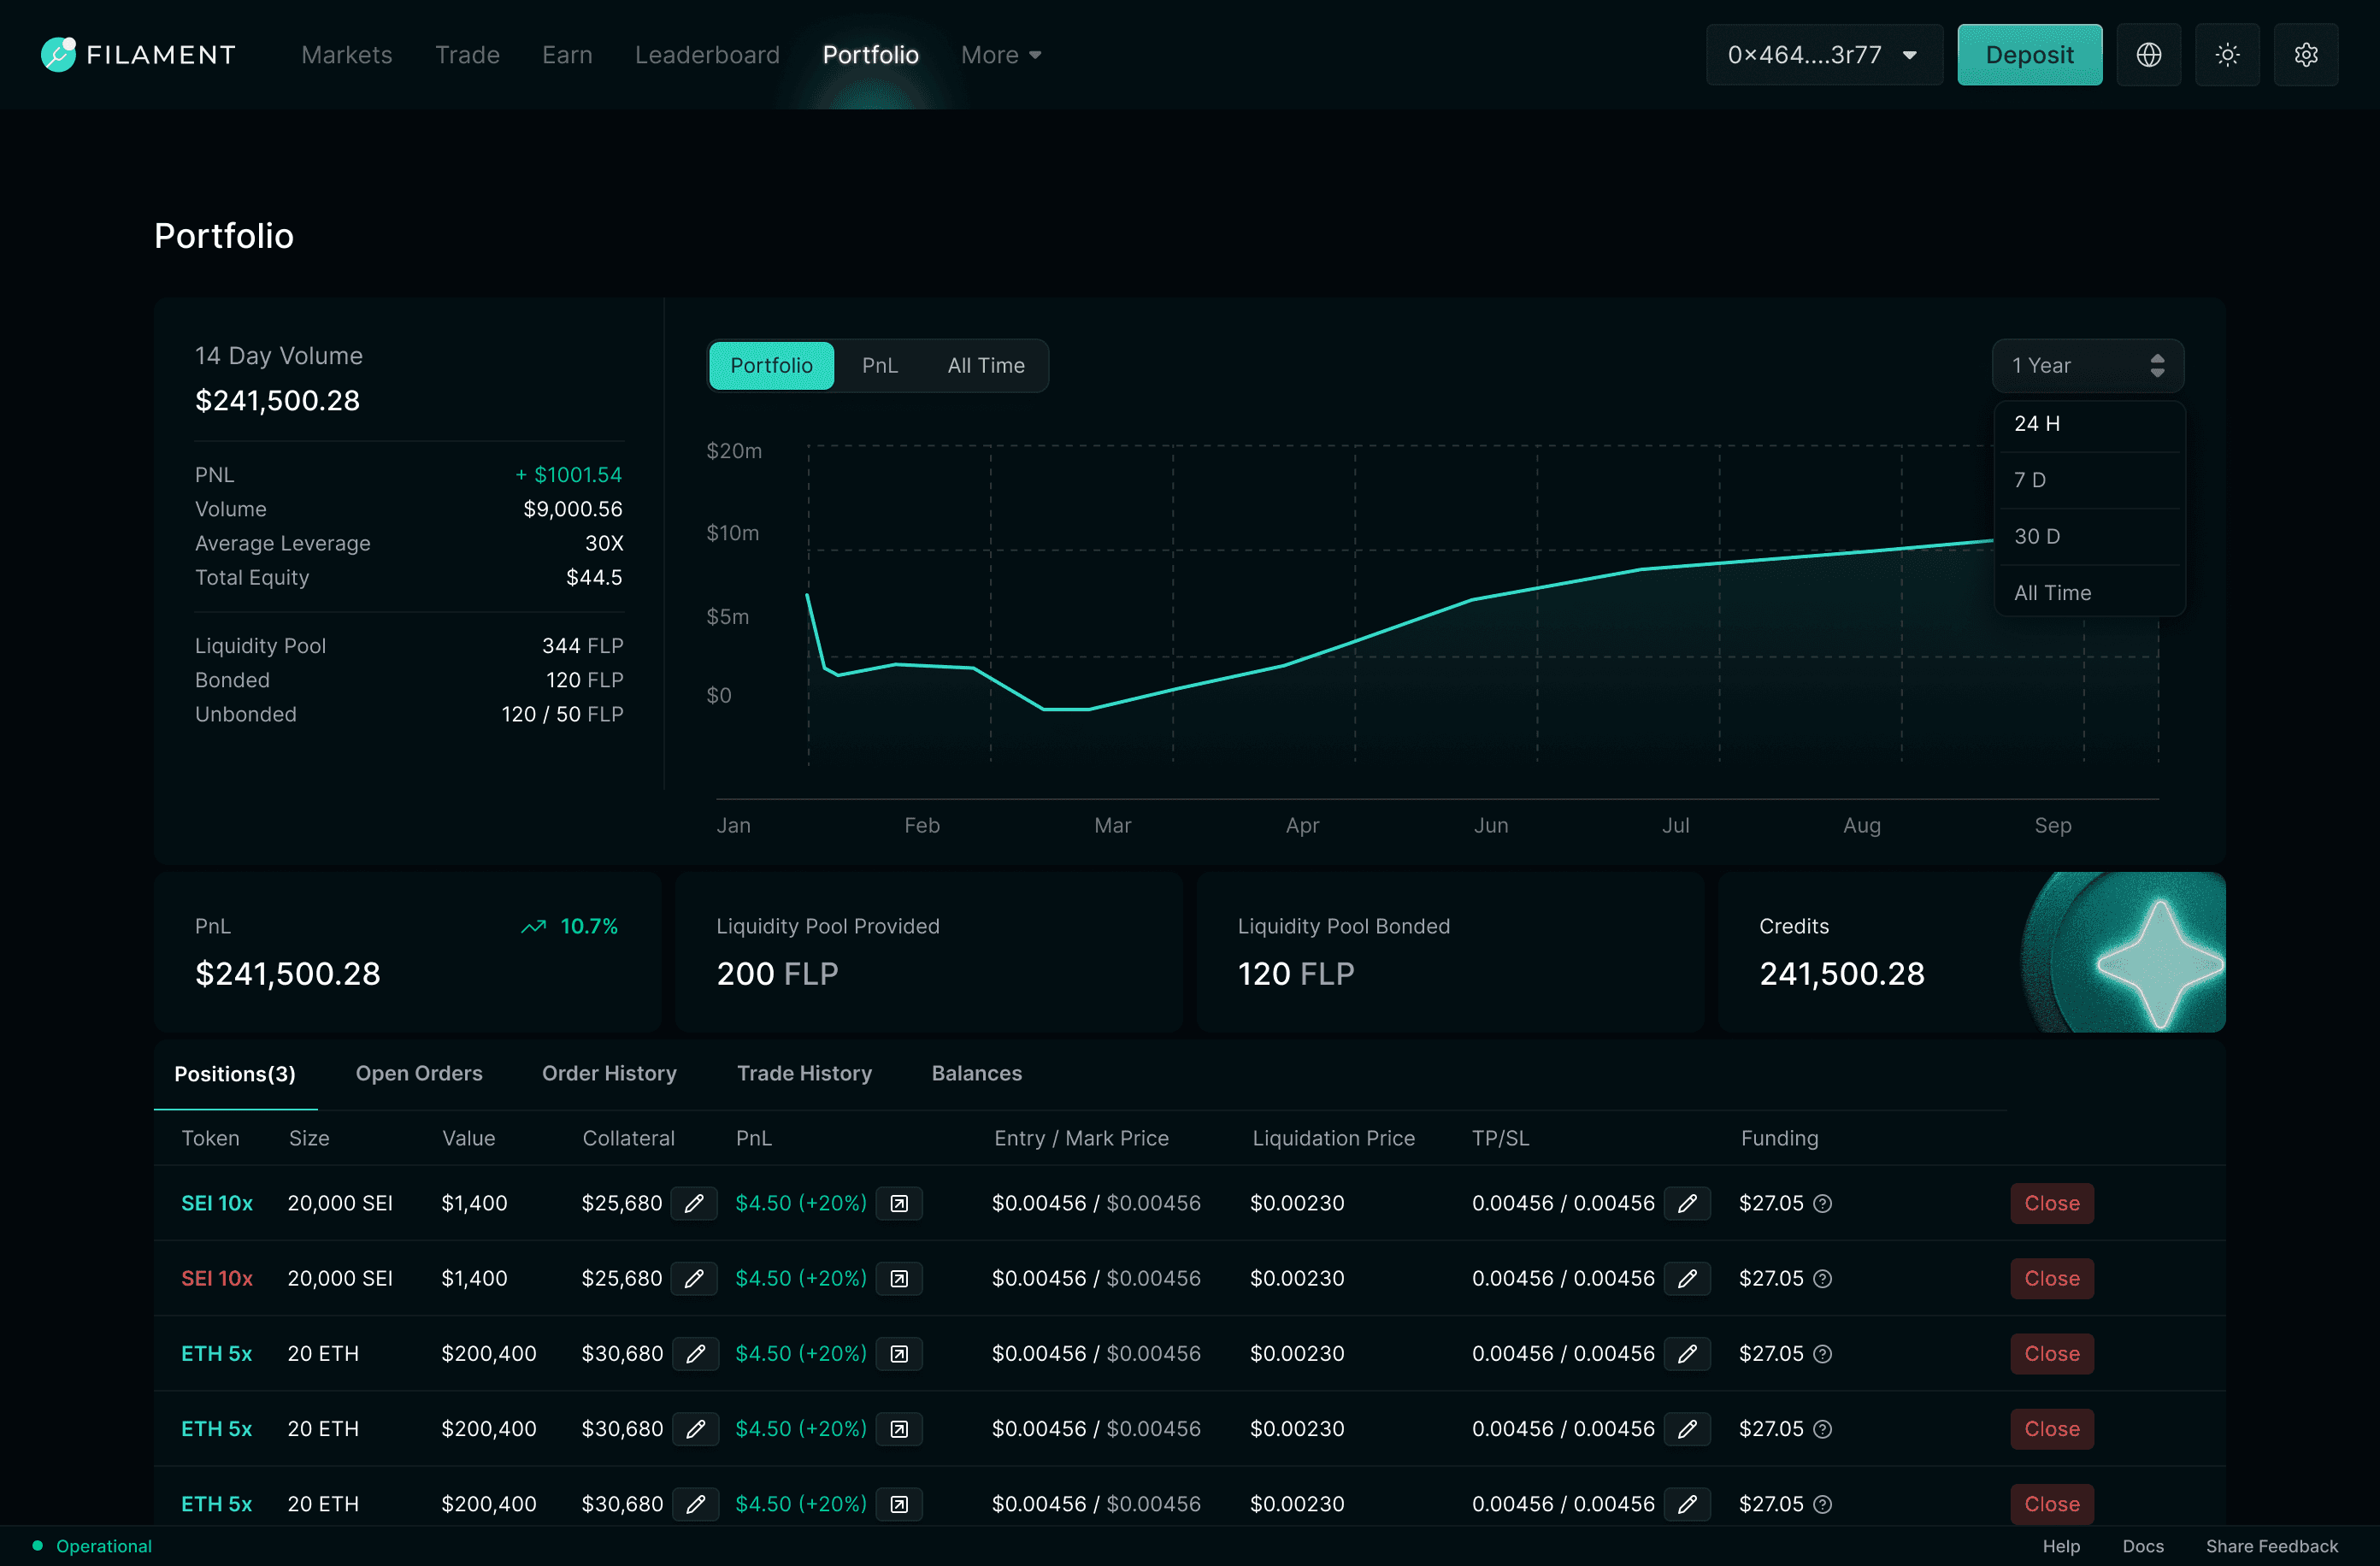The height and width of the screenshot is (1566, 2380).
Task: Switch to Open Orders tab
Action: [x=418, y=1073]
